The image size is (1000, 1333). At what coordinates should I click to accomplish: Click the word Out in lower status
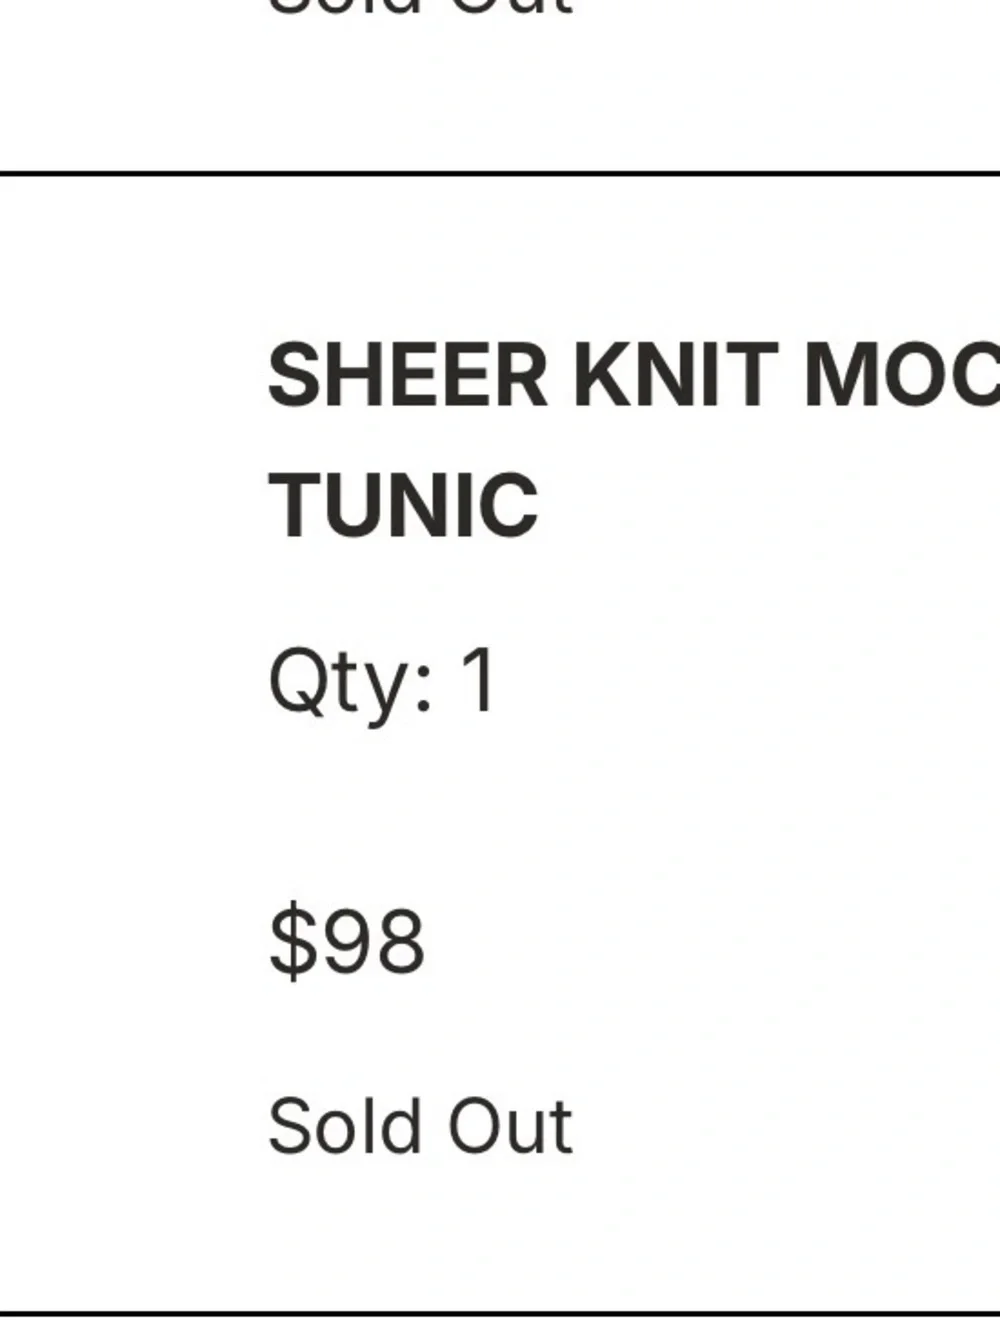509,1127
